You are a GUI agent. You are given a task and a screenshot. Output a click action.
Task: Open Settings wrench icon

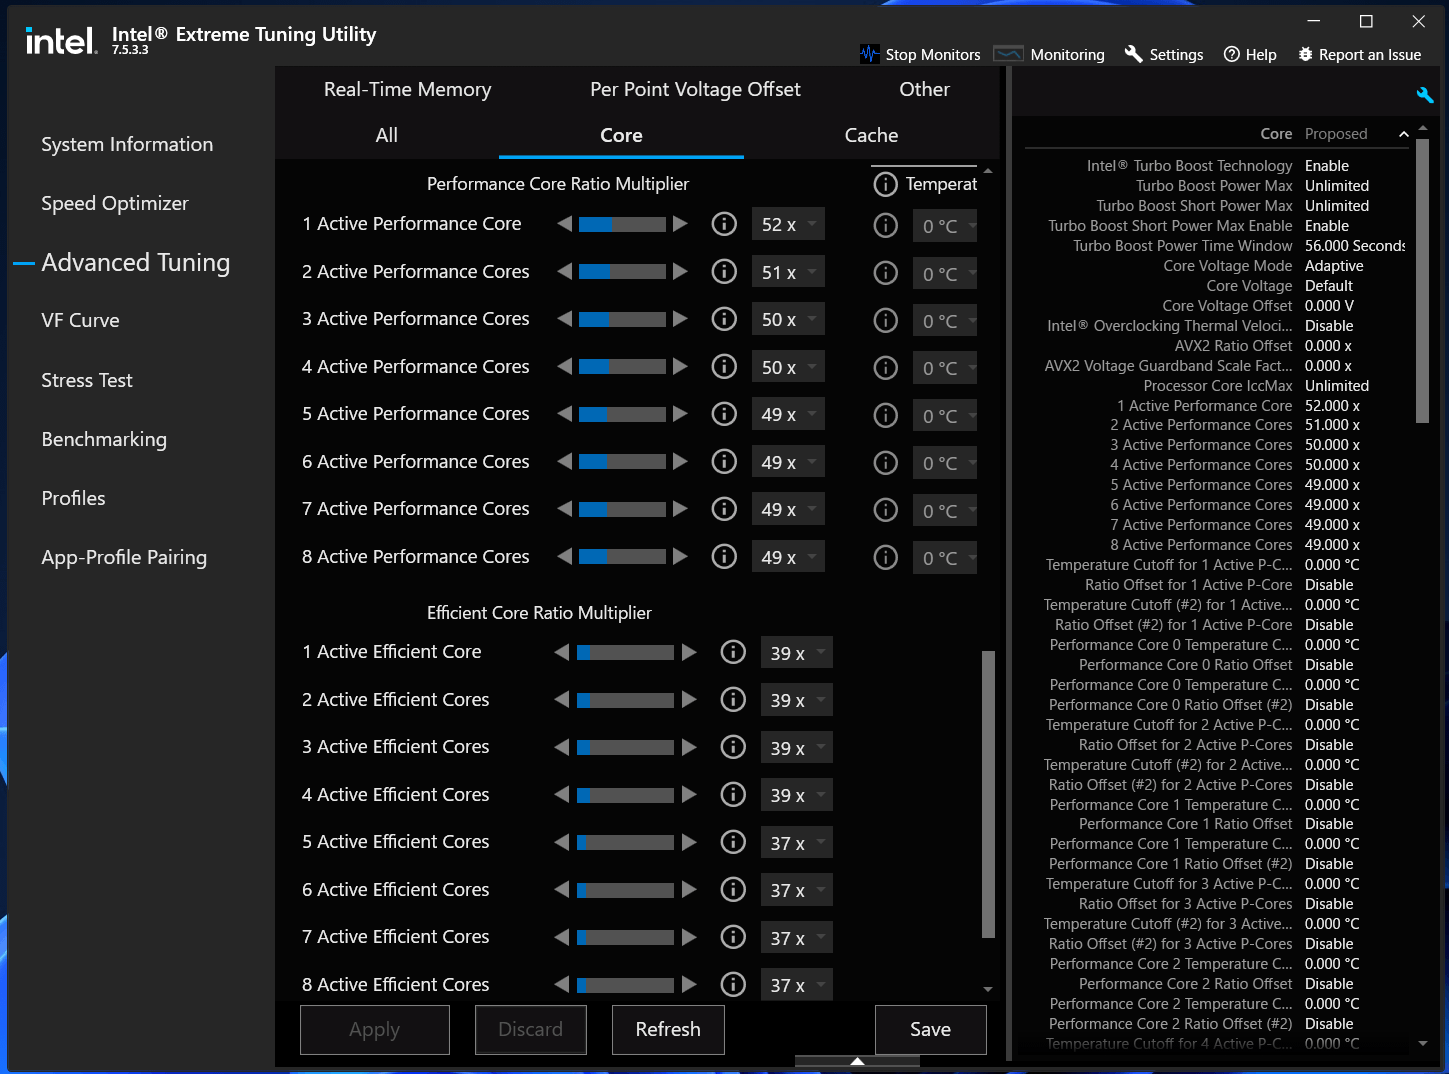pos(1133,54)
